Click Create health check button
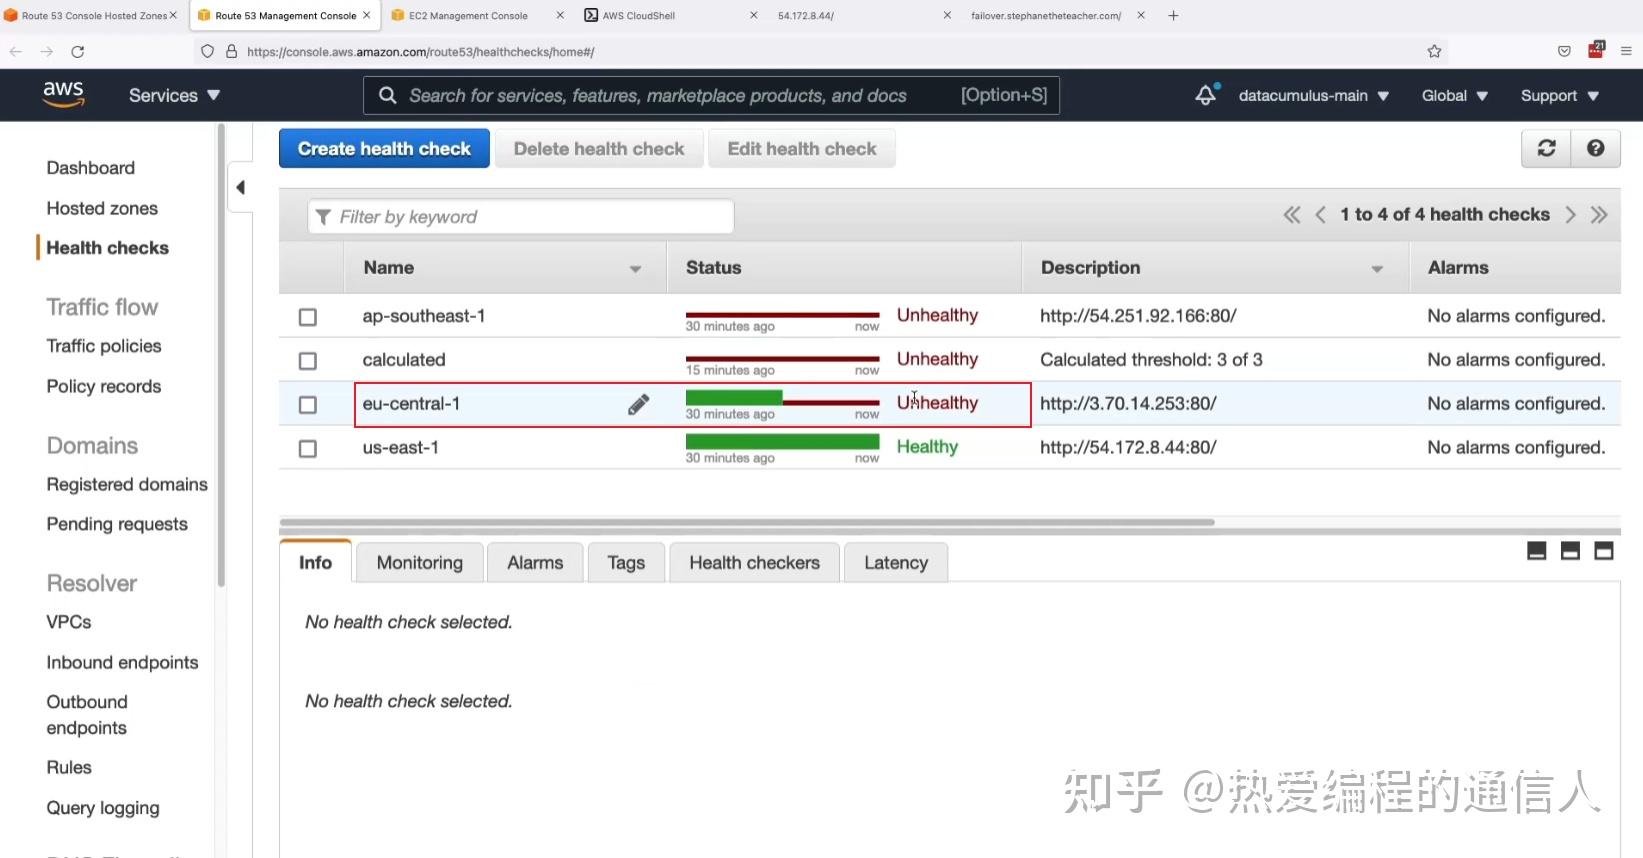 [384, 148]
